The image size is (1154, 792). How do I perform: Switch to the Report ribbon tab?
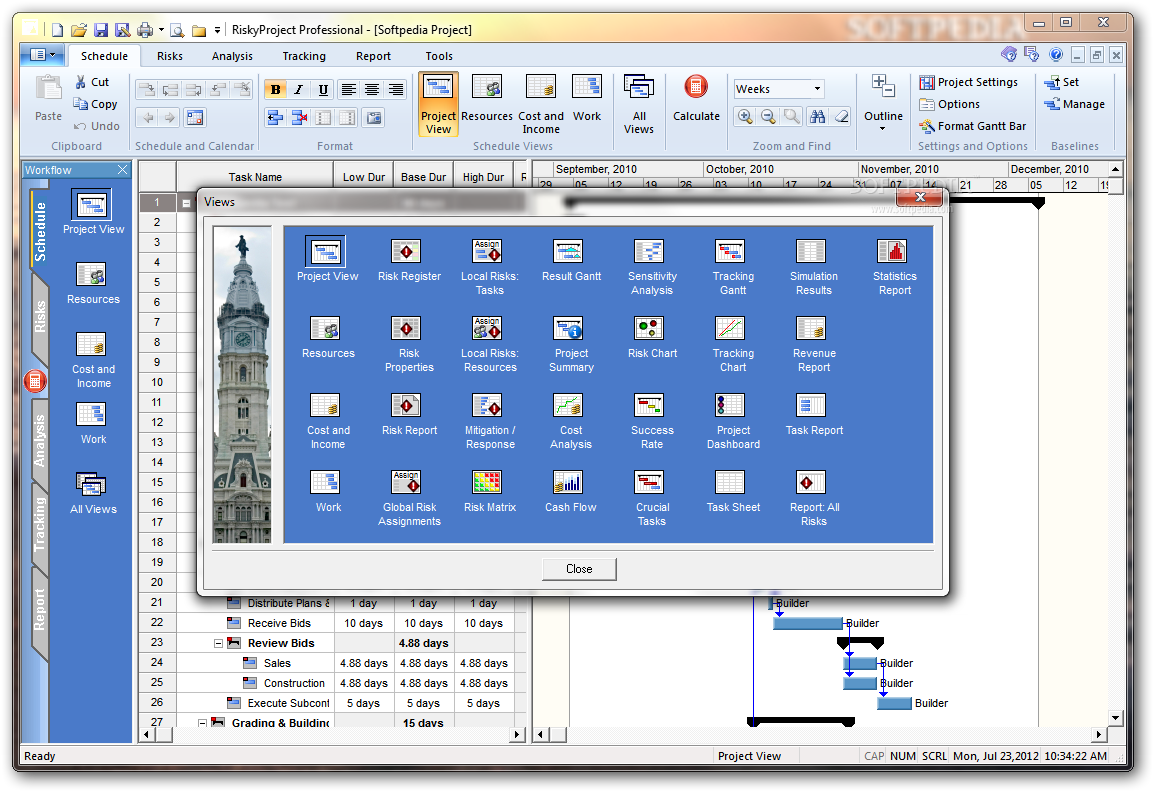373,56
